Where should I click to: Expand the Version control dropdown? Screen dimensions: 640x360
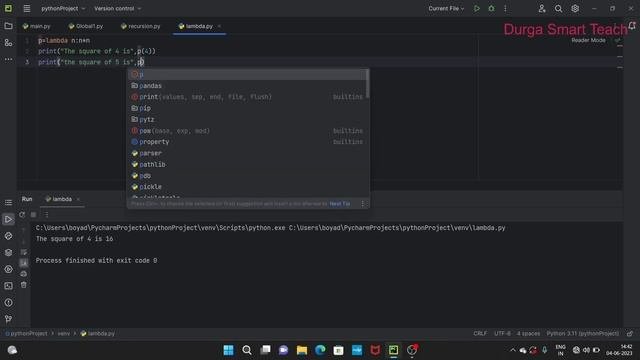(118, 8)
